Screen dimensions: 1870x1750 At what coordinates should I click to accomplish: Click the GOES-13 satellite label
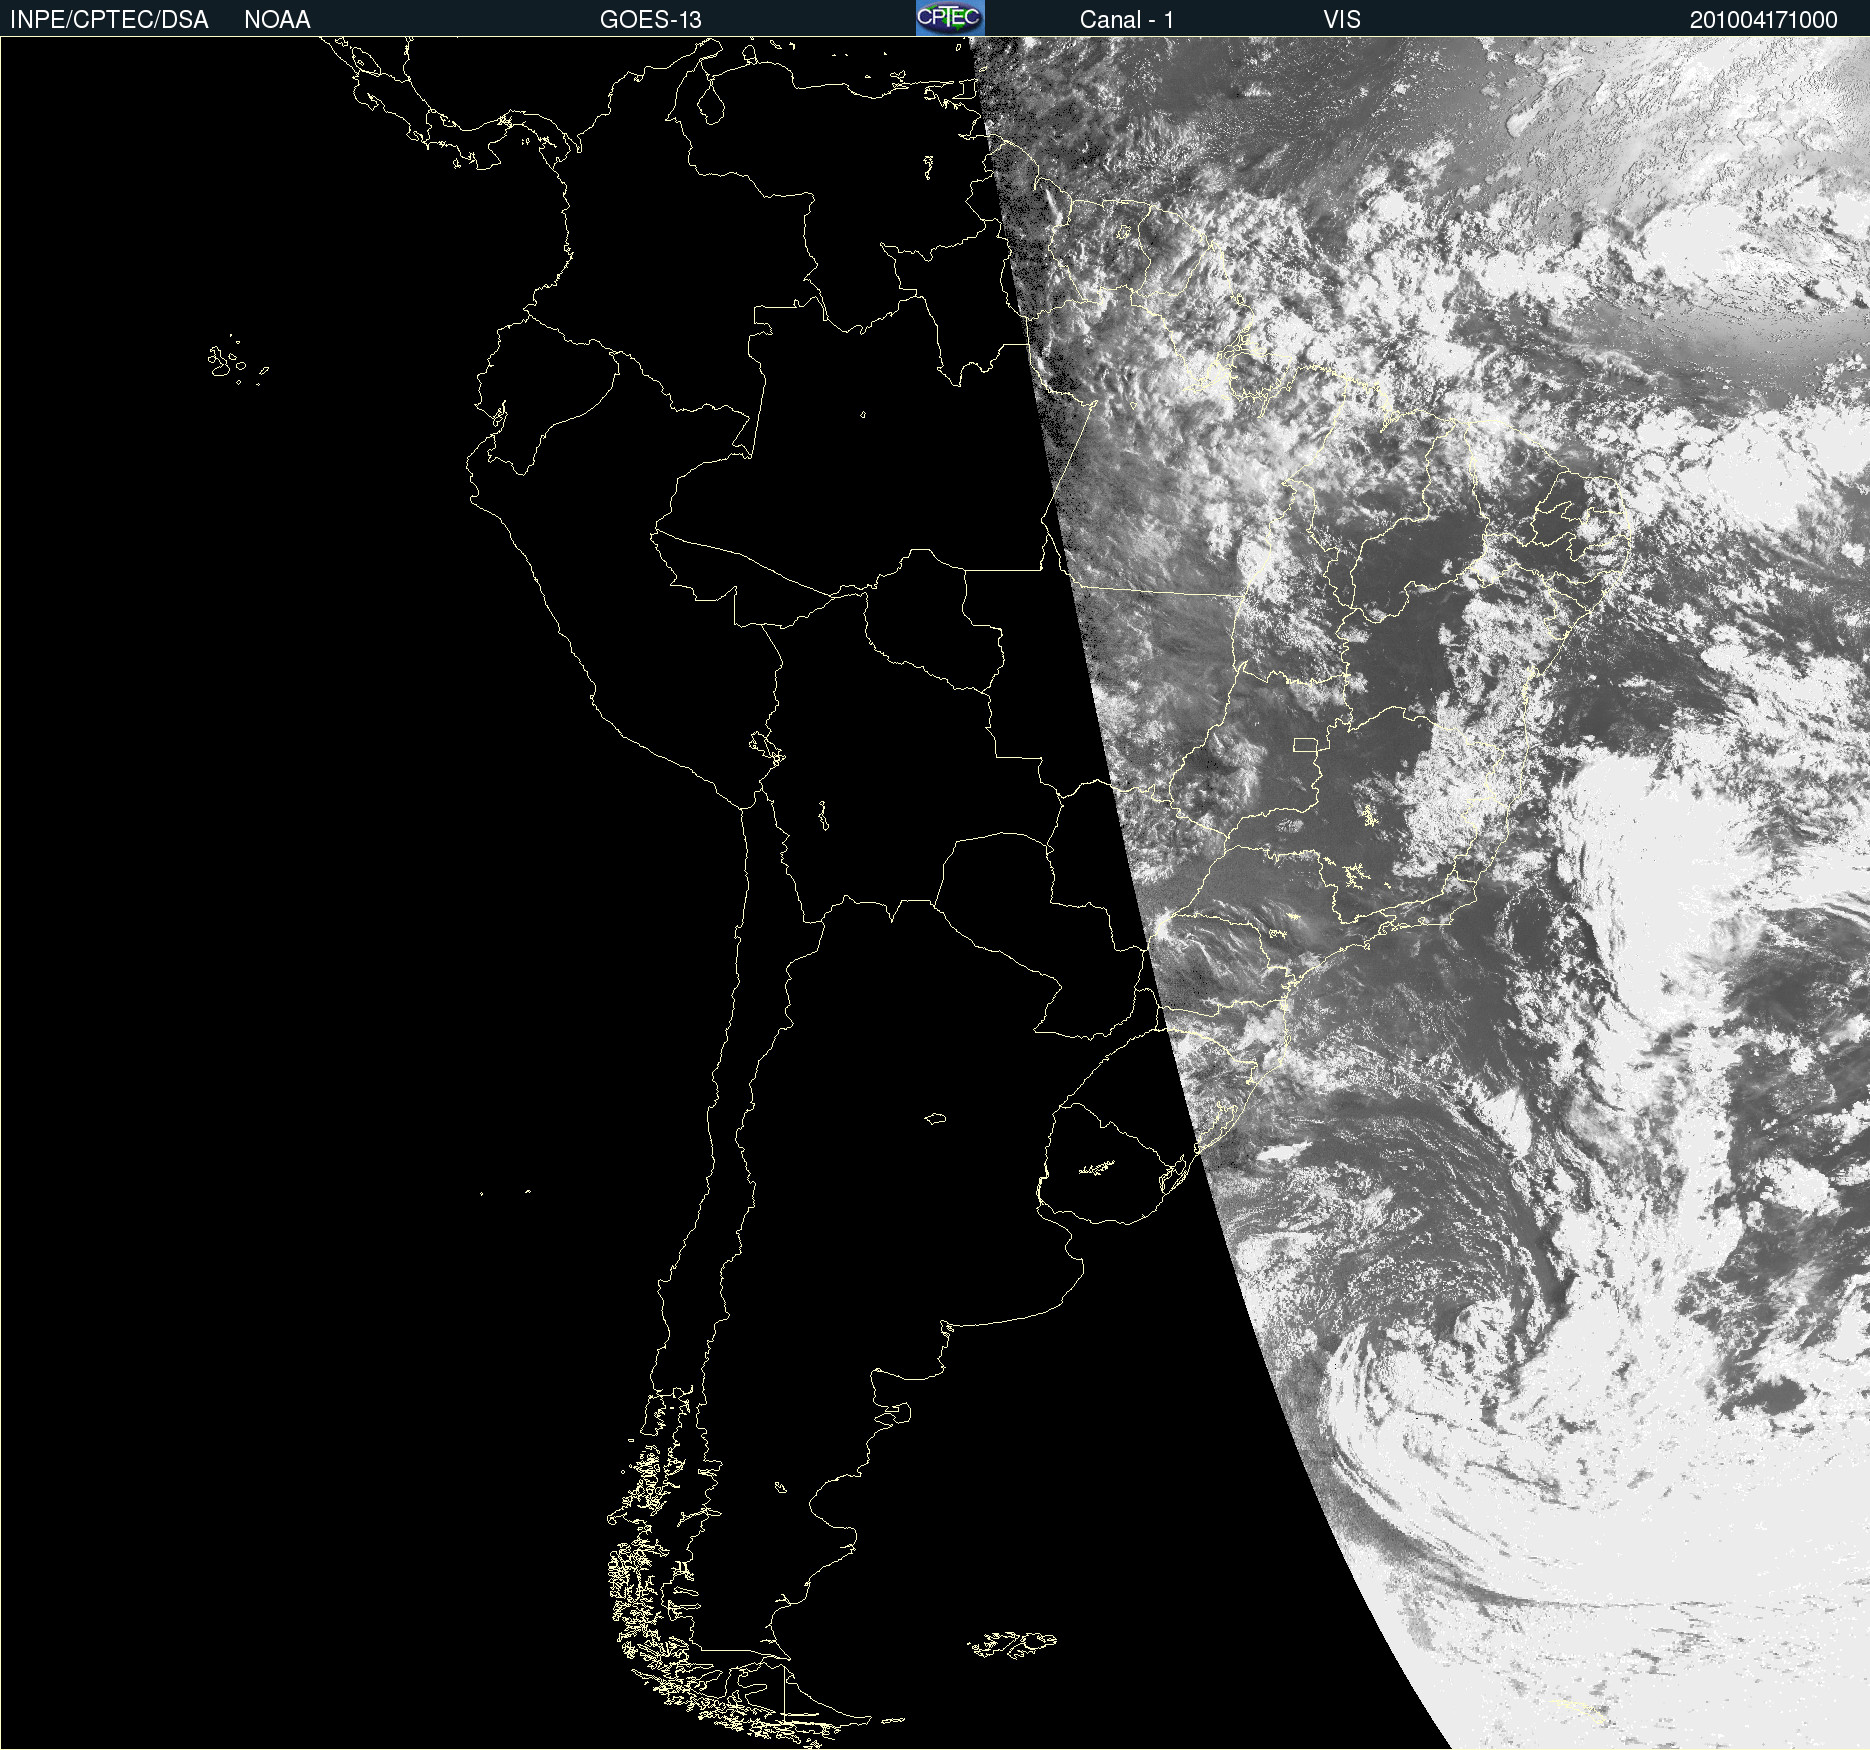click(650, 19)
